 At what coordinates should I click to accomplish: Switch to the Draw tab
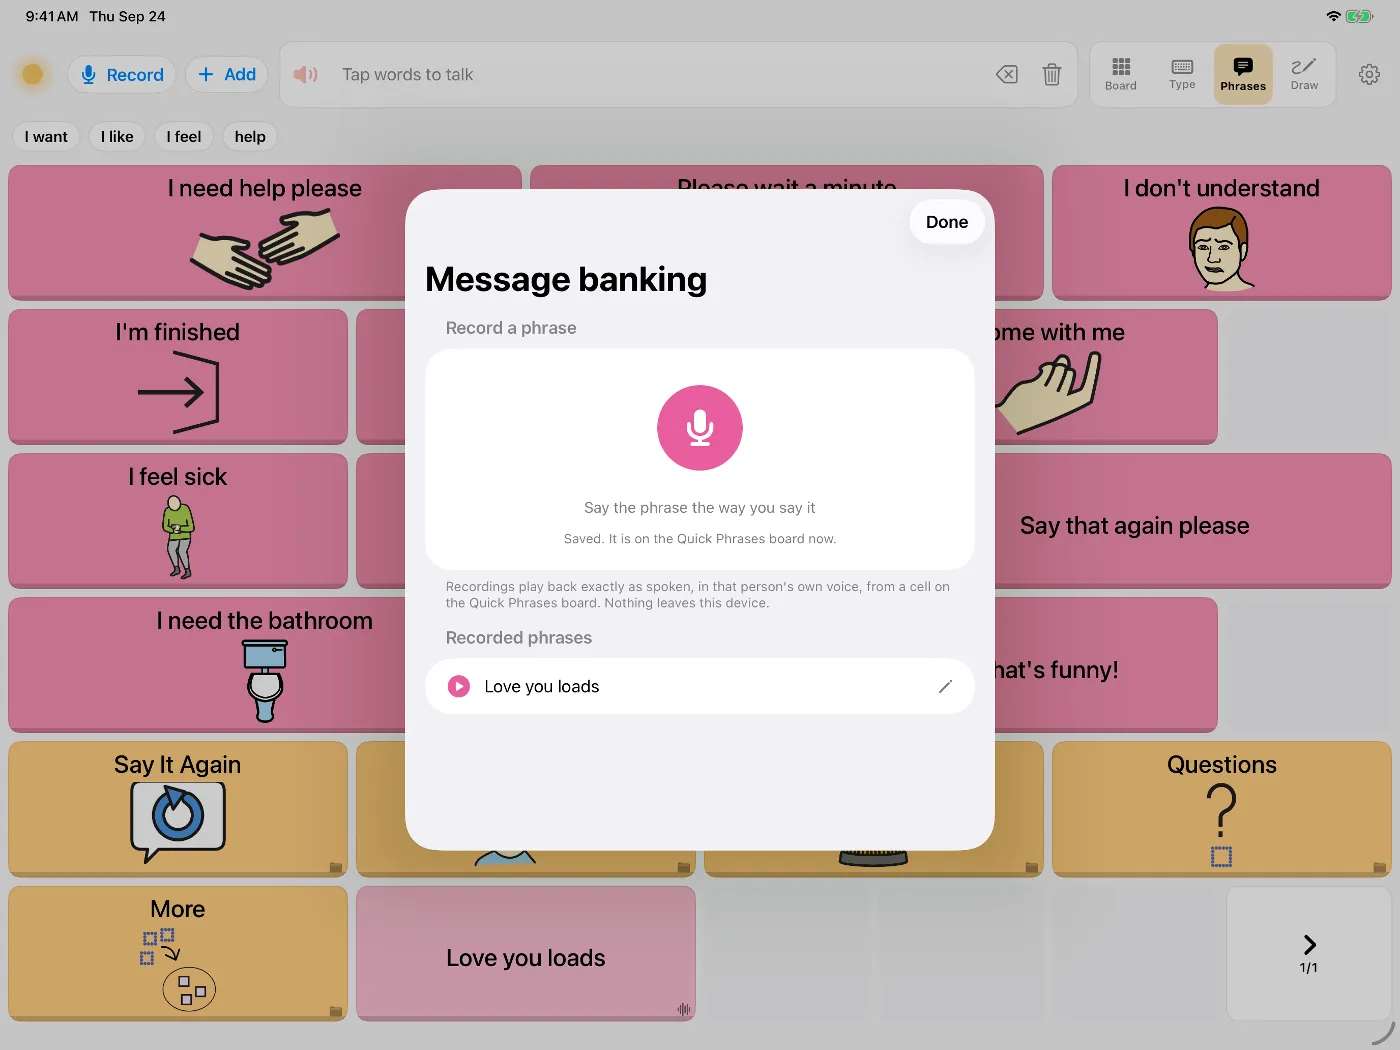click(1304, 74)
